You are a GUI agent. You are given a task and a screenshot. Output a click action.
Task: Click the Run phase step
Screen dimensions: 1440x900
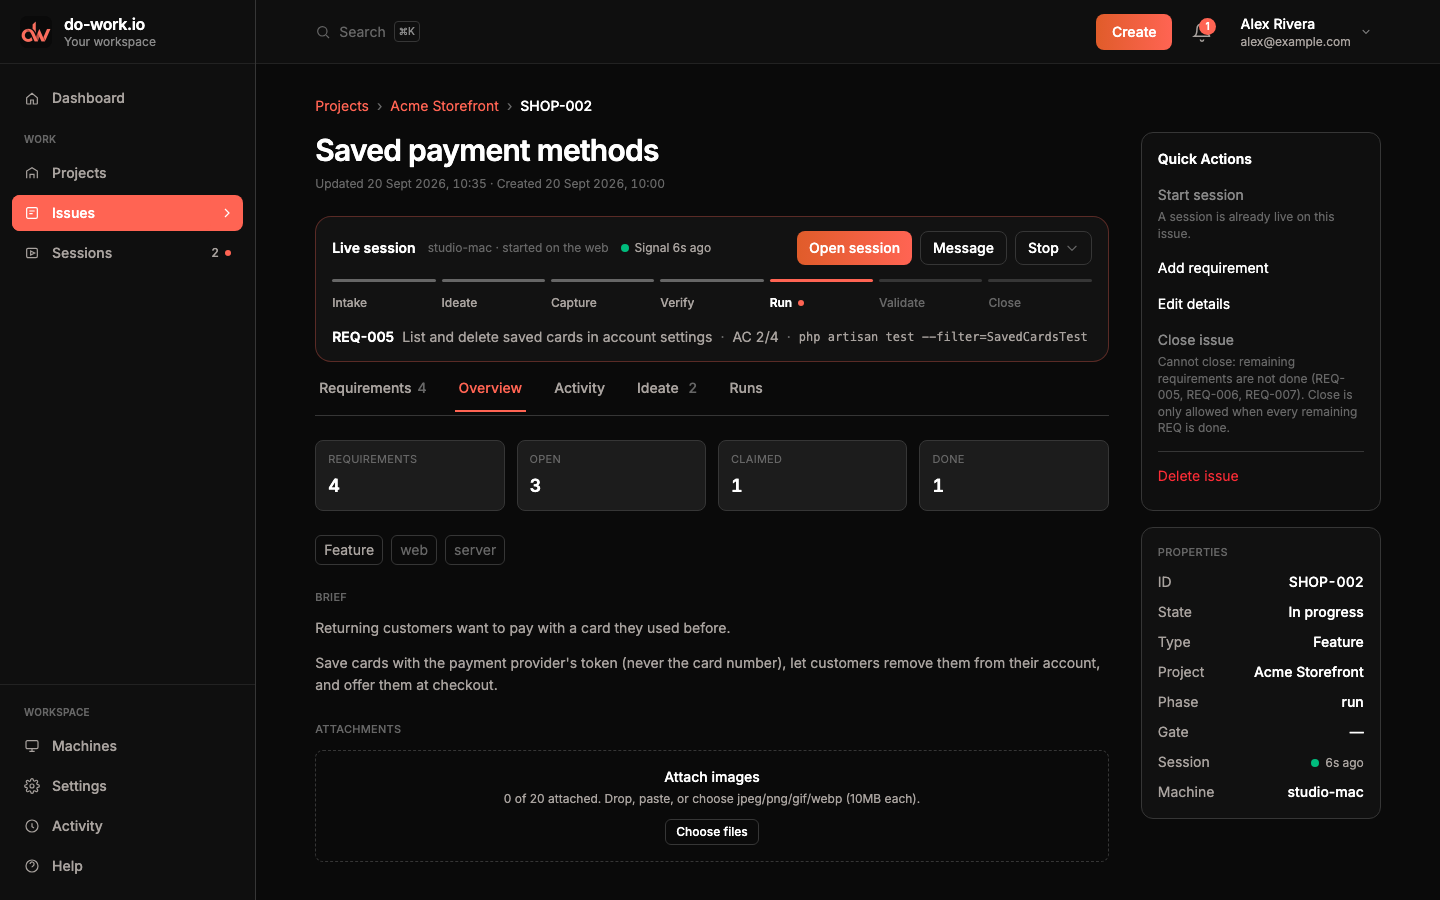821,294
